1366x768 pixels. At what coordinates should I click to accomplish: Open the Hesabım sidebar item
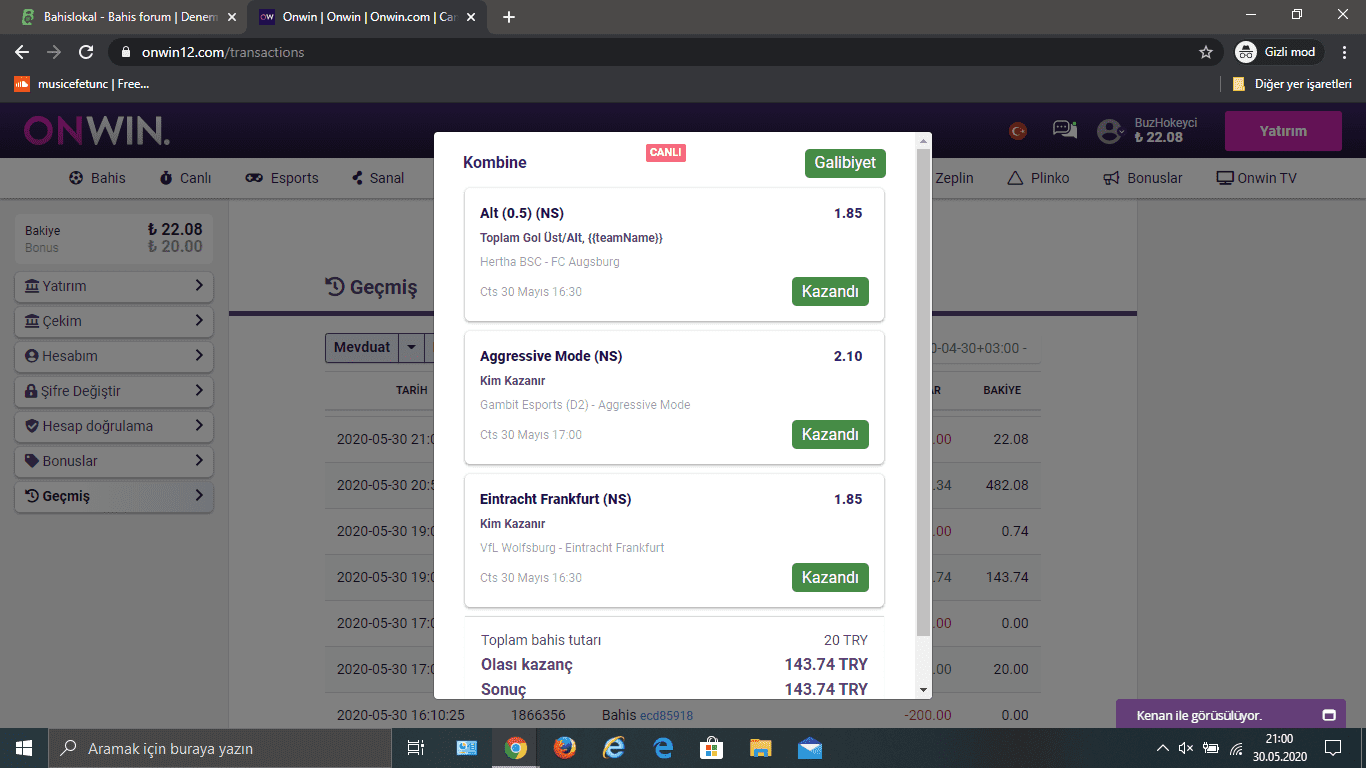coord(114,356)
